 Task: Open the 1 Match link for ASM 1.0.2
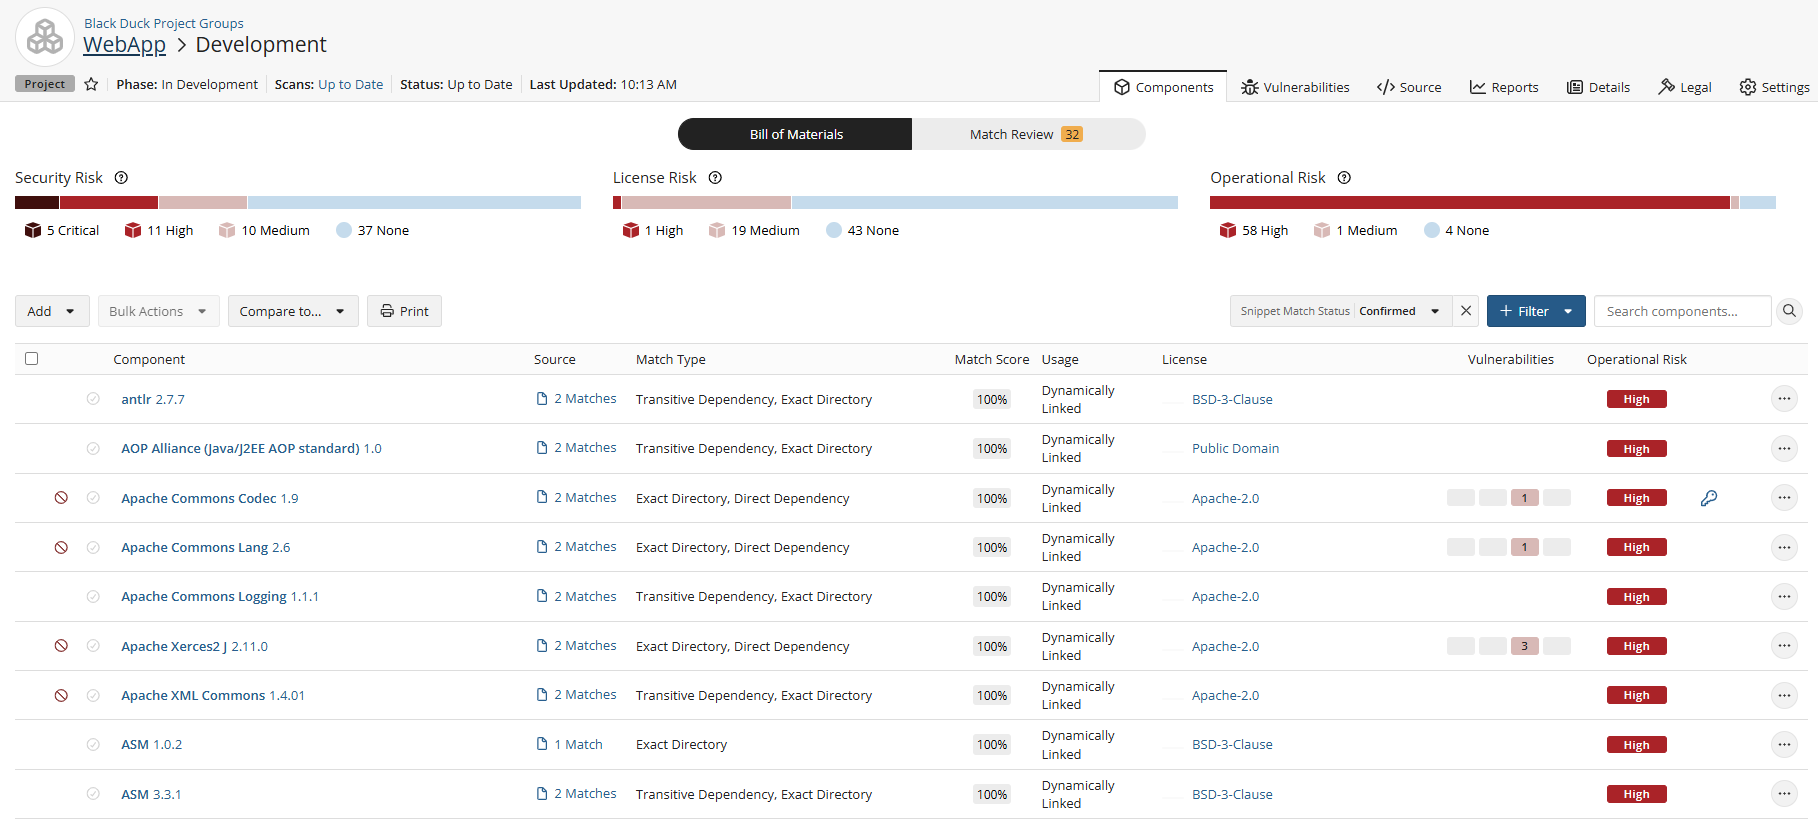coord(570,745)
